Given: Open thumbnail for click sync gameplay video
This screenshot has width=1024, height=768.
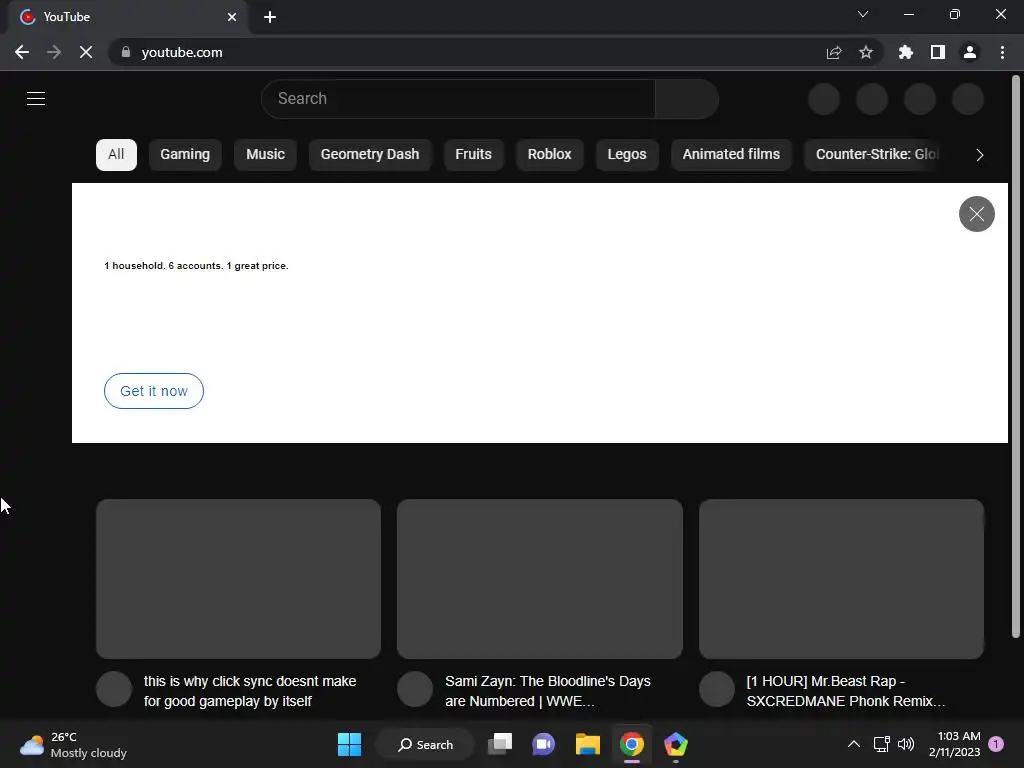Looking at the screenshot, I should (238, 579).
